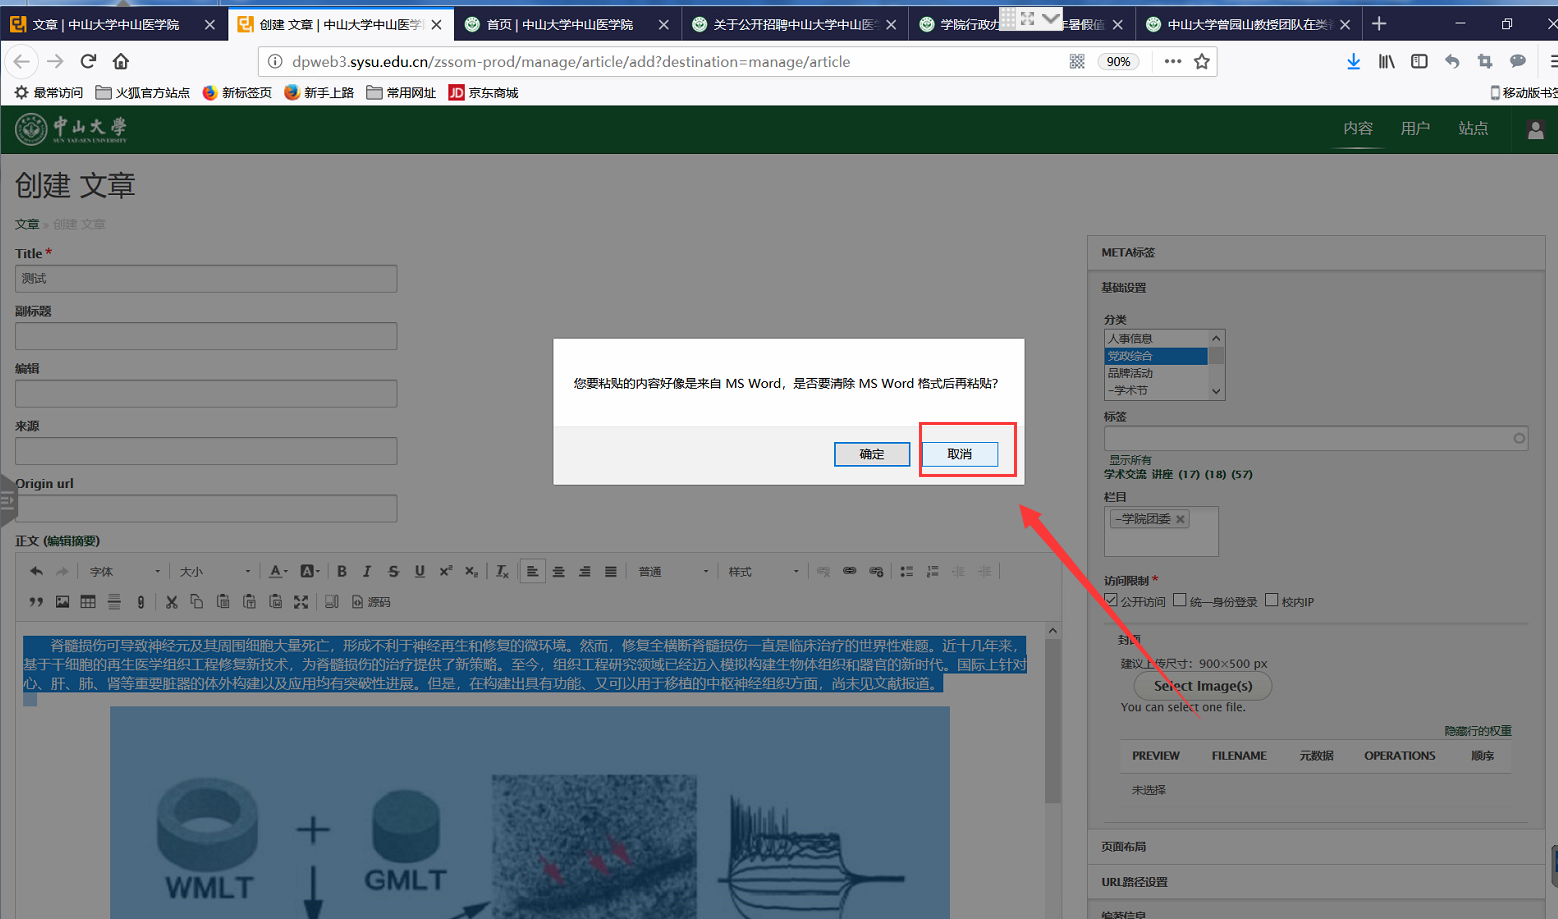Click the editor Undo arrow icon
Screen dimensions: 1558x919
click(36, 571)
